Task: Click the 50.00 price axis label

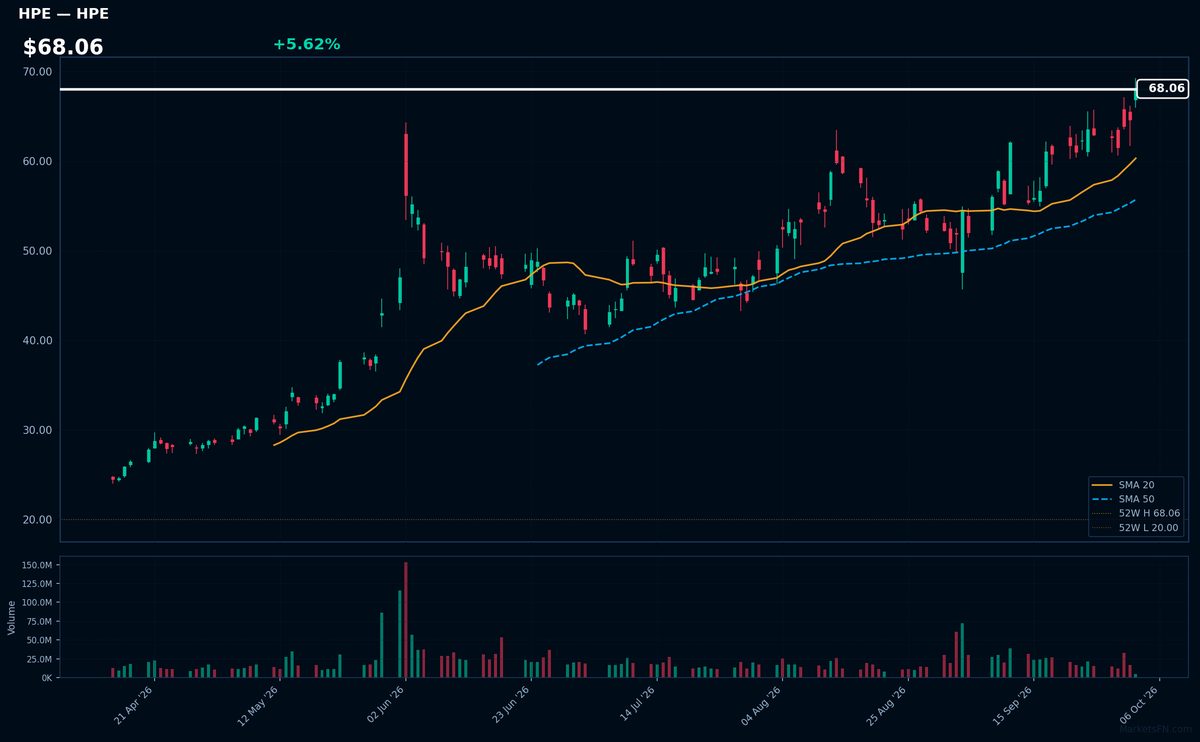Action: [37, 251]
